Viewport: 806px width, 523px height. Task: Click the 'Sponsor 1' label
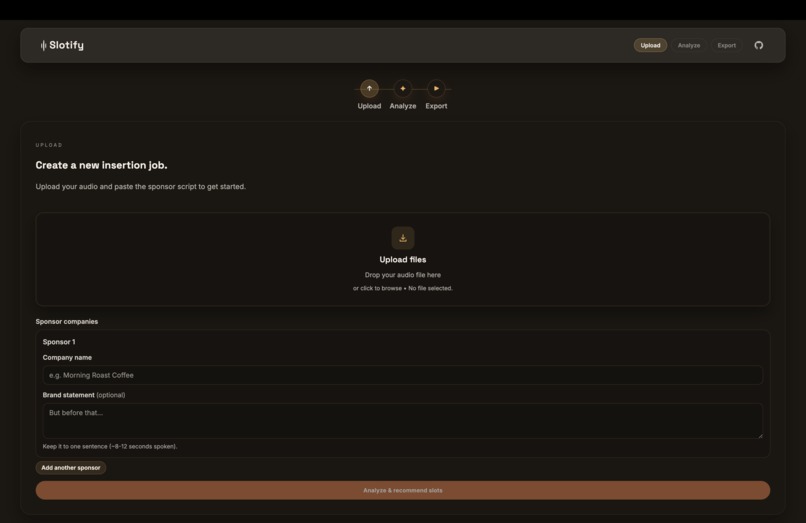click(x=59, y=342)
